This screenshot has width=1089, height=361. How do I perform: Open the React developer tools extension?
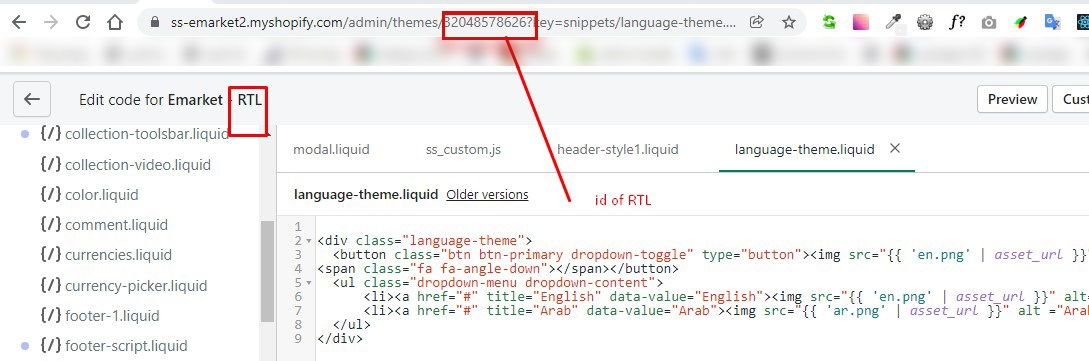[1082, 22]
